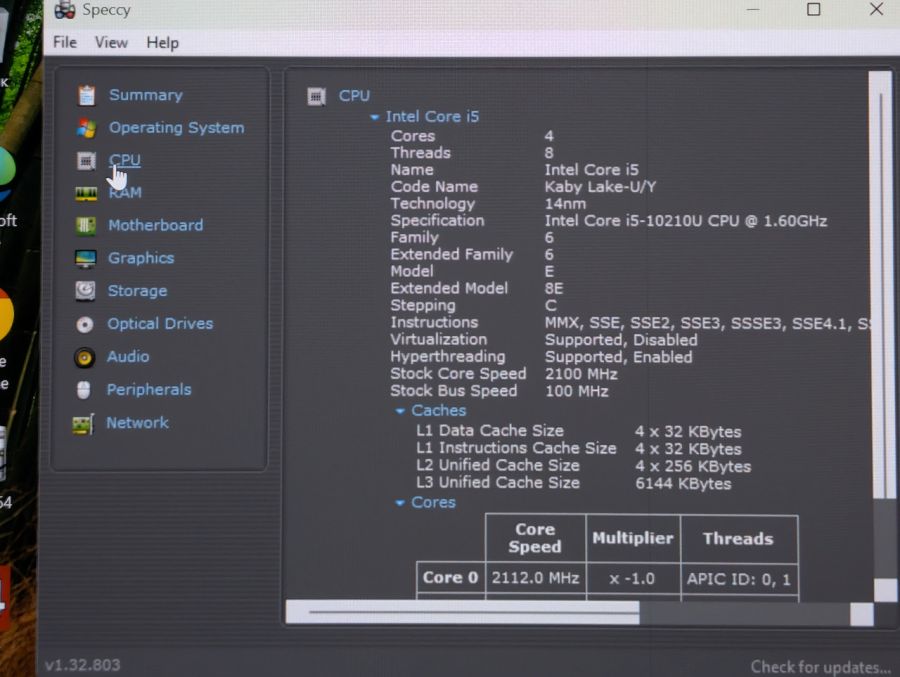Click the L2 Unified Cache Size value
Image resolution: width=900 pixels, height=677 pixels.
(x=693, y=466)
